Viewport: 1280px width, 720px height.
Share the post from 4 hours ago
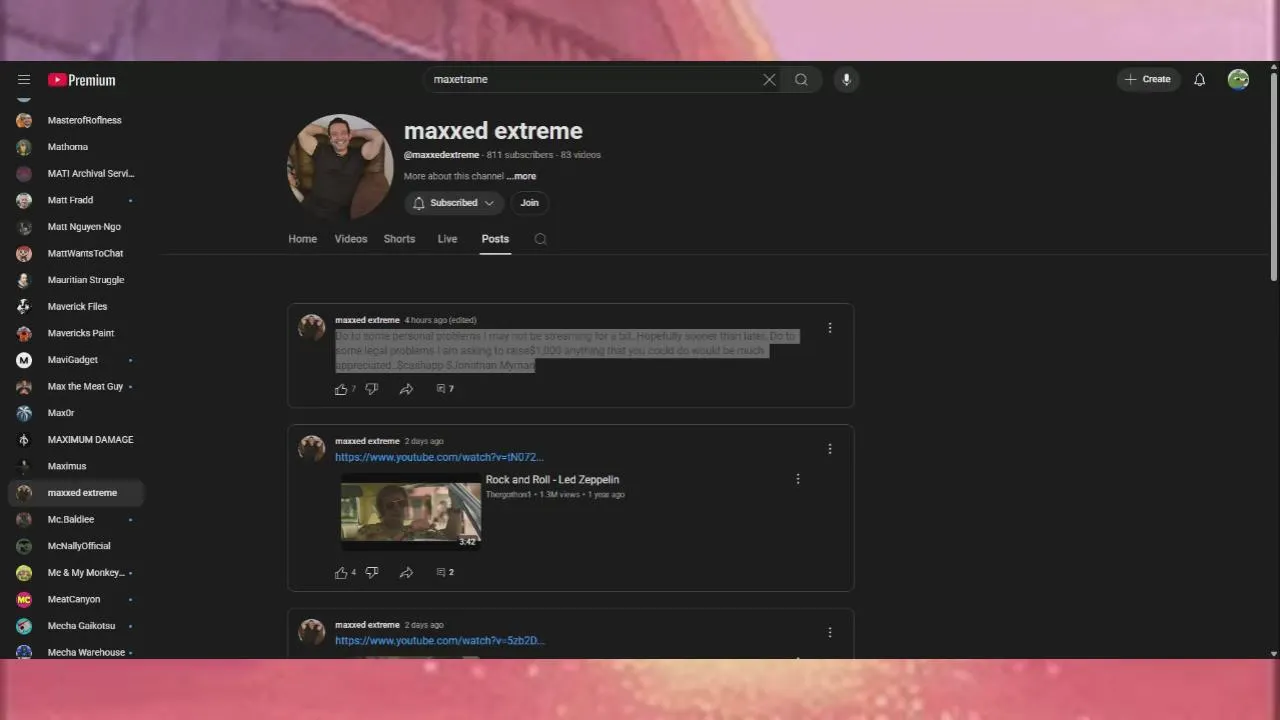406,389
